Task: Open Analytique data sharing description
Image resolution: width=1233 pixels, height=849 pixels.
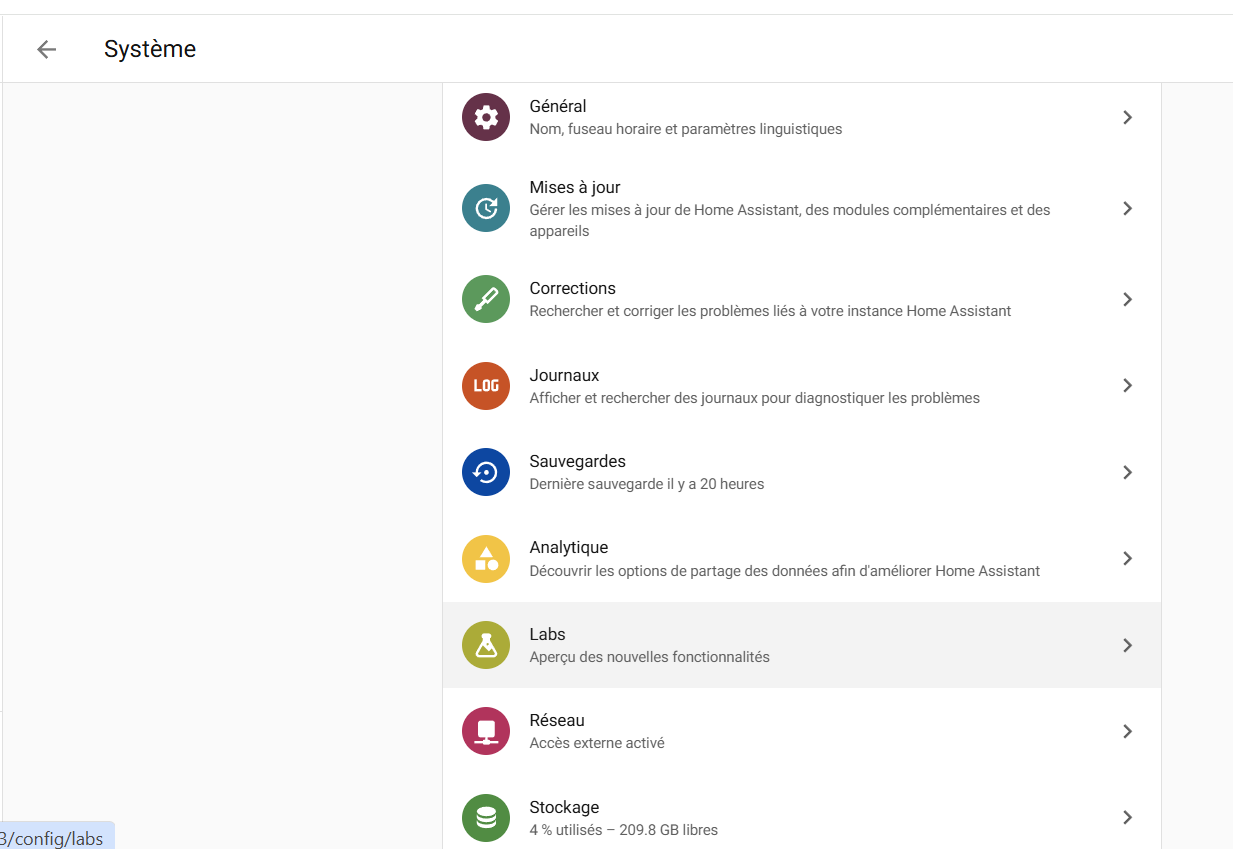Action: (x=784, y=571)
